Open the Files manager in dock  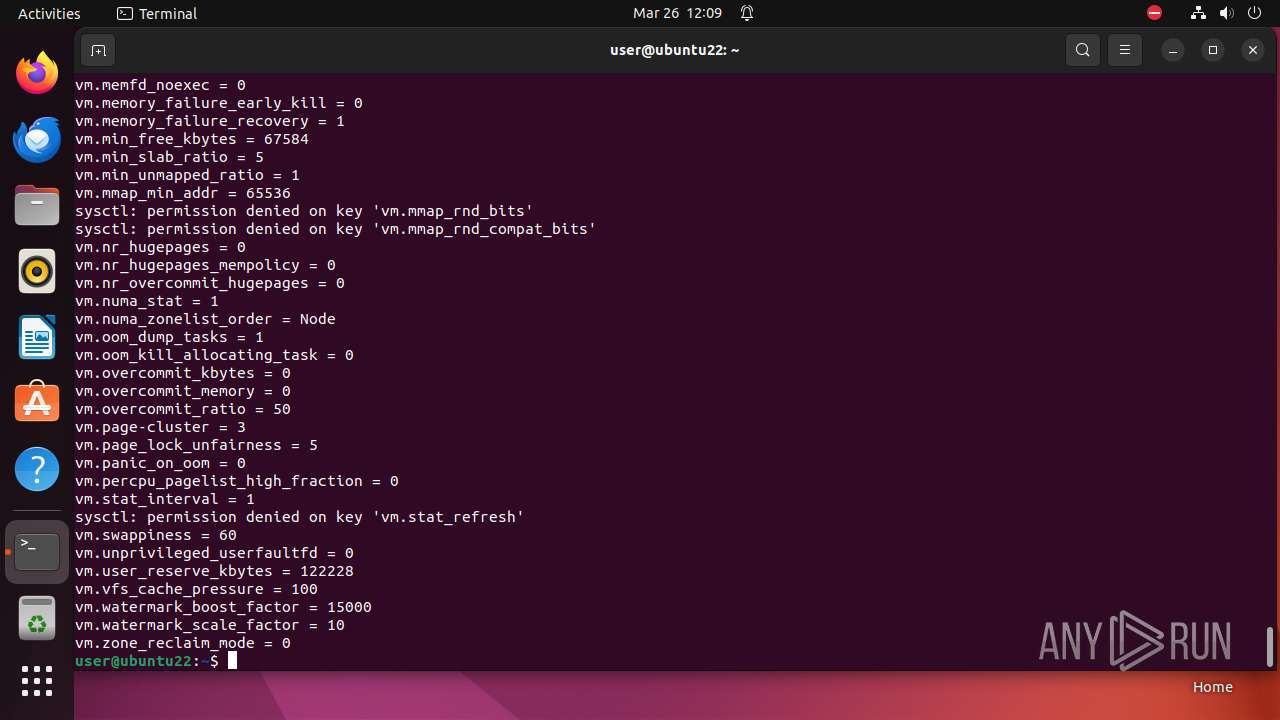[x=37, y=206]
